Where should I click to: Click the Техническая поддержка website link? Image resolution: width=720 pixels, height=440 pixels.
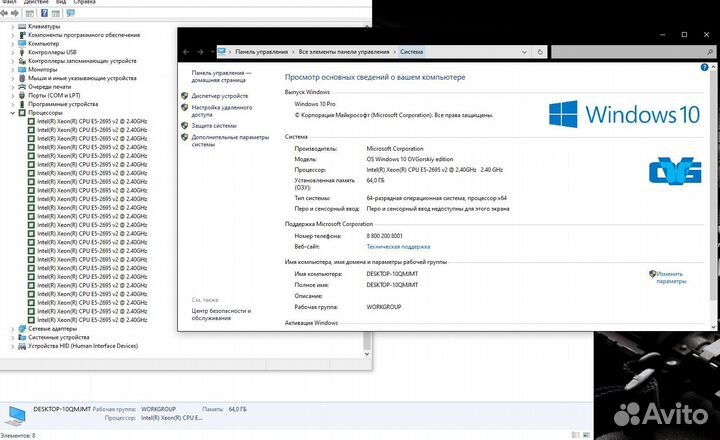(398, 246)
